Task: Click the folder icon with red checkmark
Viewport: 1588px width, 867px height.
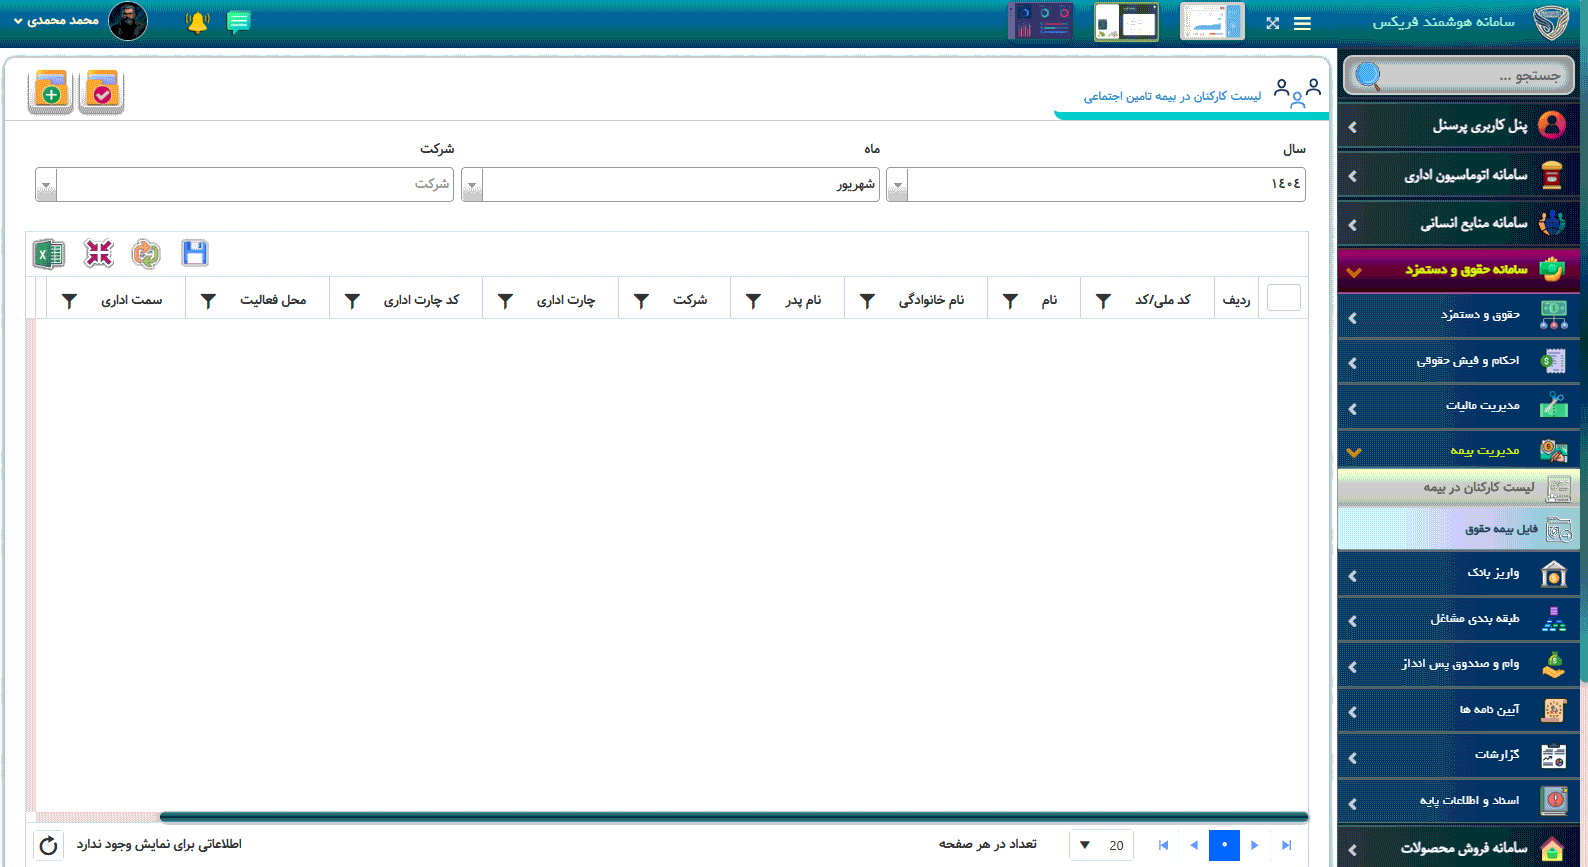Action: tap(101, 92)
